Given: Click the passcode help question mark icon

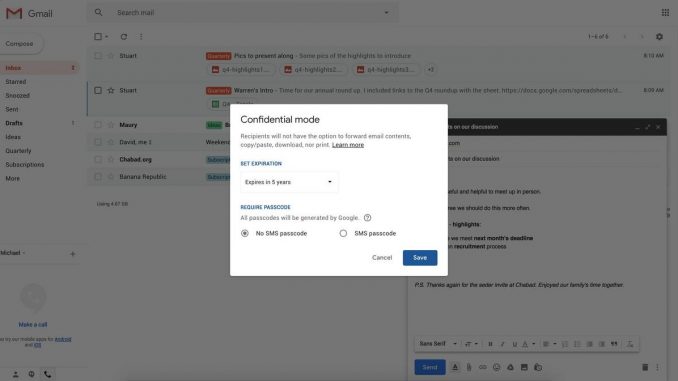Looking at the screenshot, I should click(368, 218).
